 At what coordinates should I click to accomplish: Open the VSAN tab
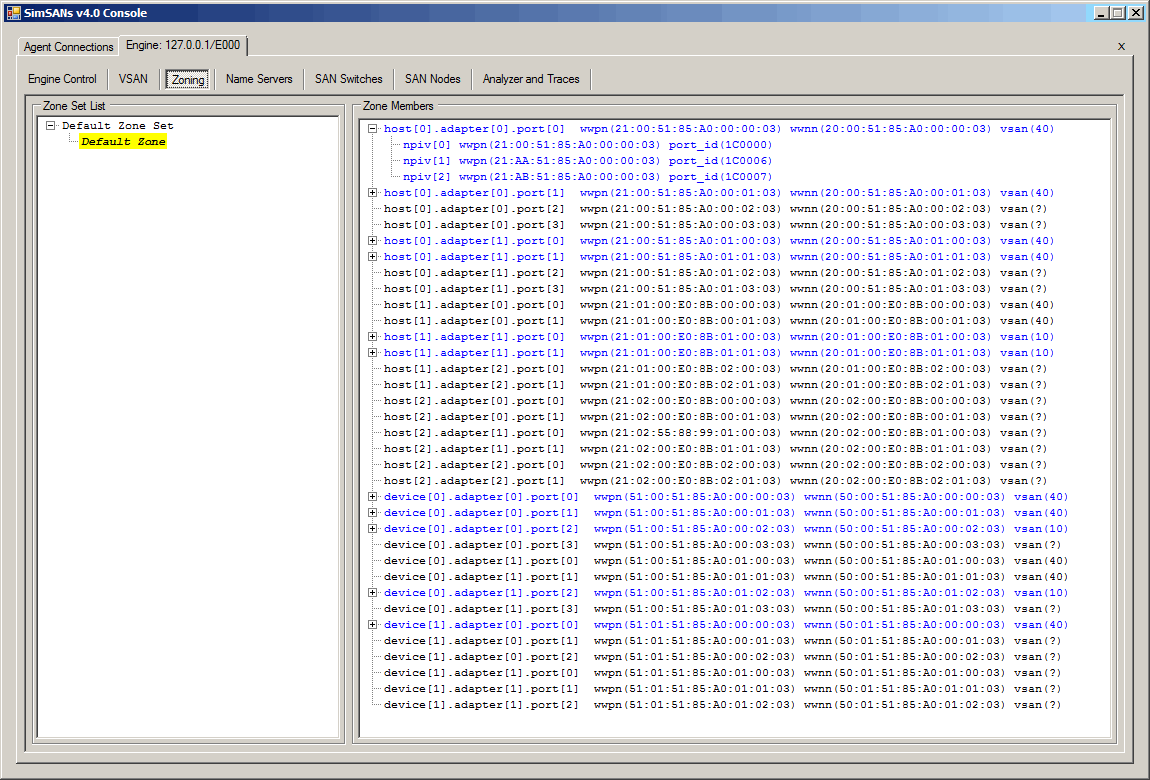(133, 79)
